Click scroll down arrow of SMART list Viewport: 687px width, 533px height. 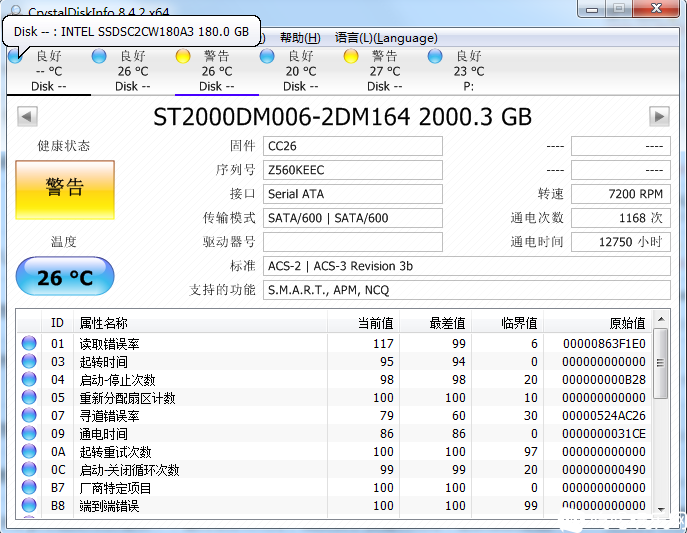click(661, 509)
